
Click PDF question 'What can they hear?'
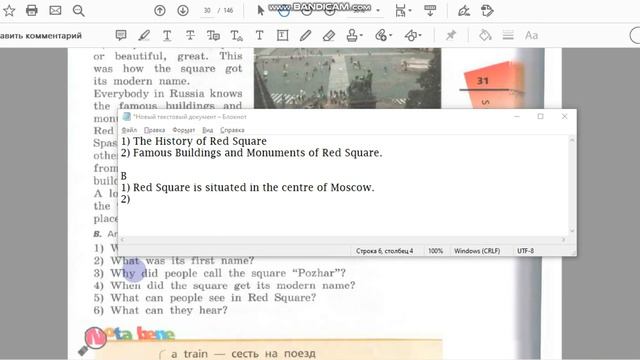169,310
